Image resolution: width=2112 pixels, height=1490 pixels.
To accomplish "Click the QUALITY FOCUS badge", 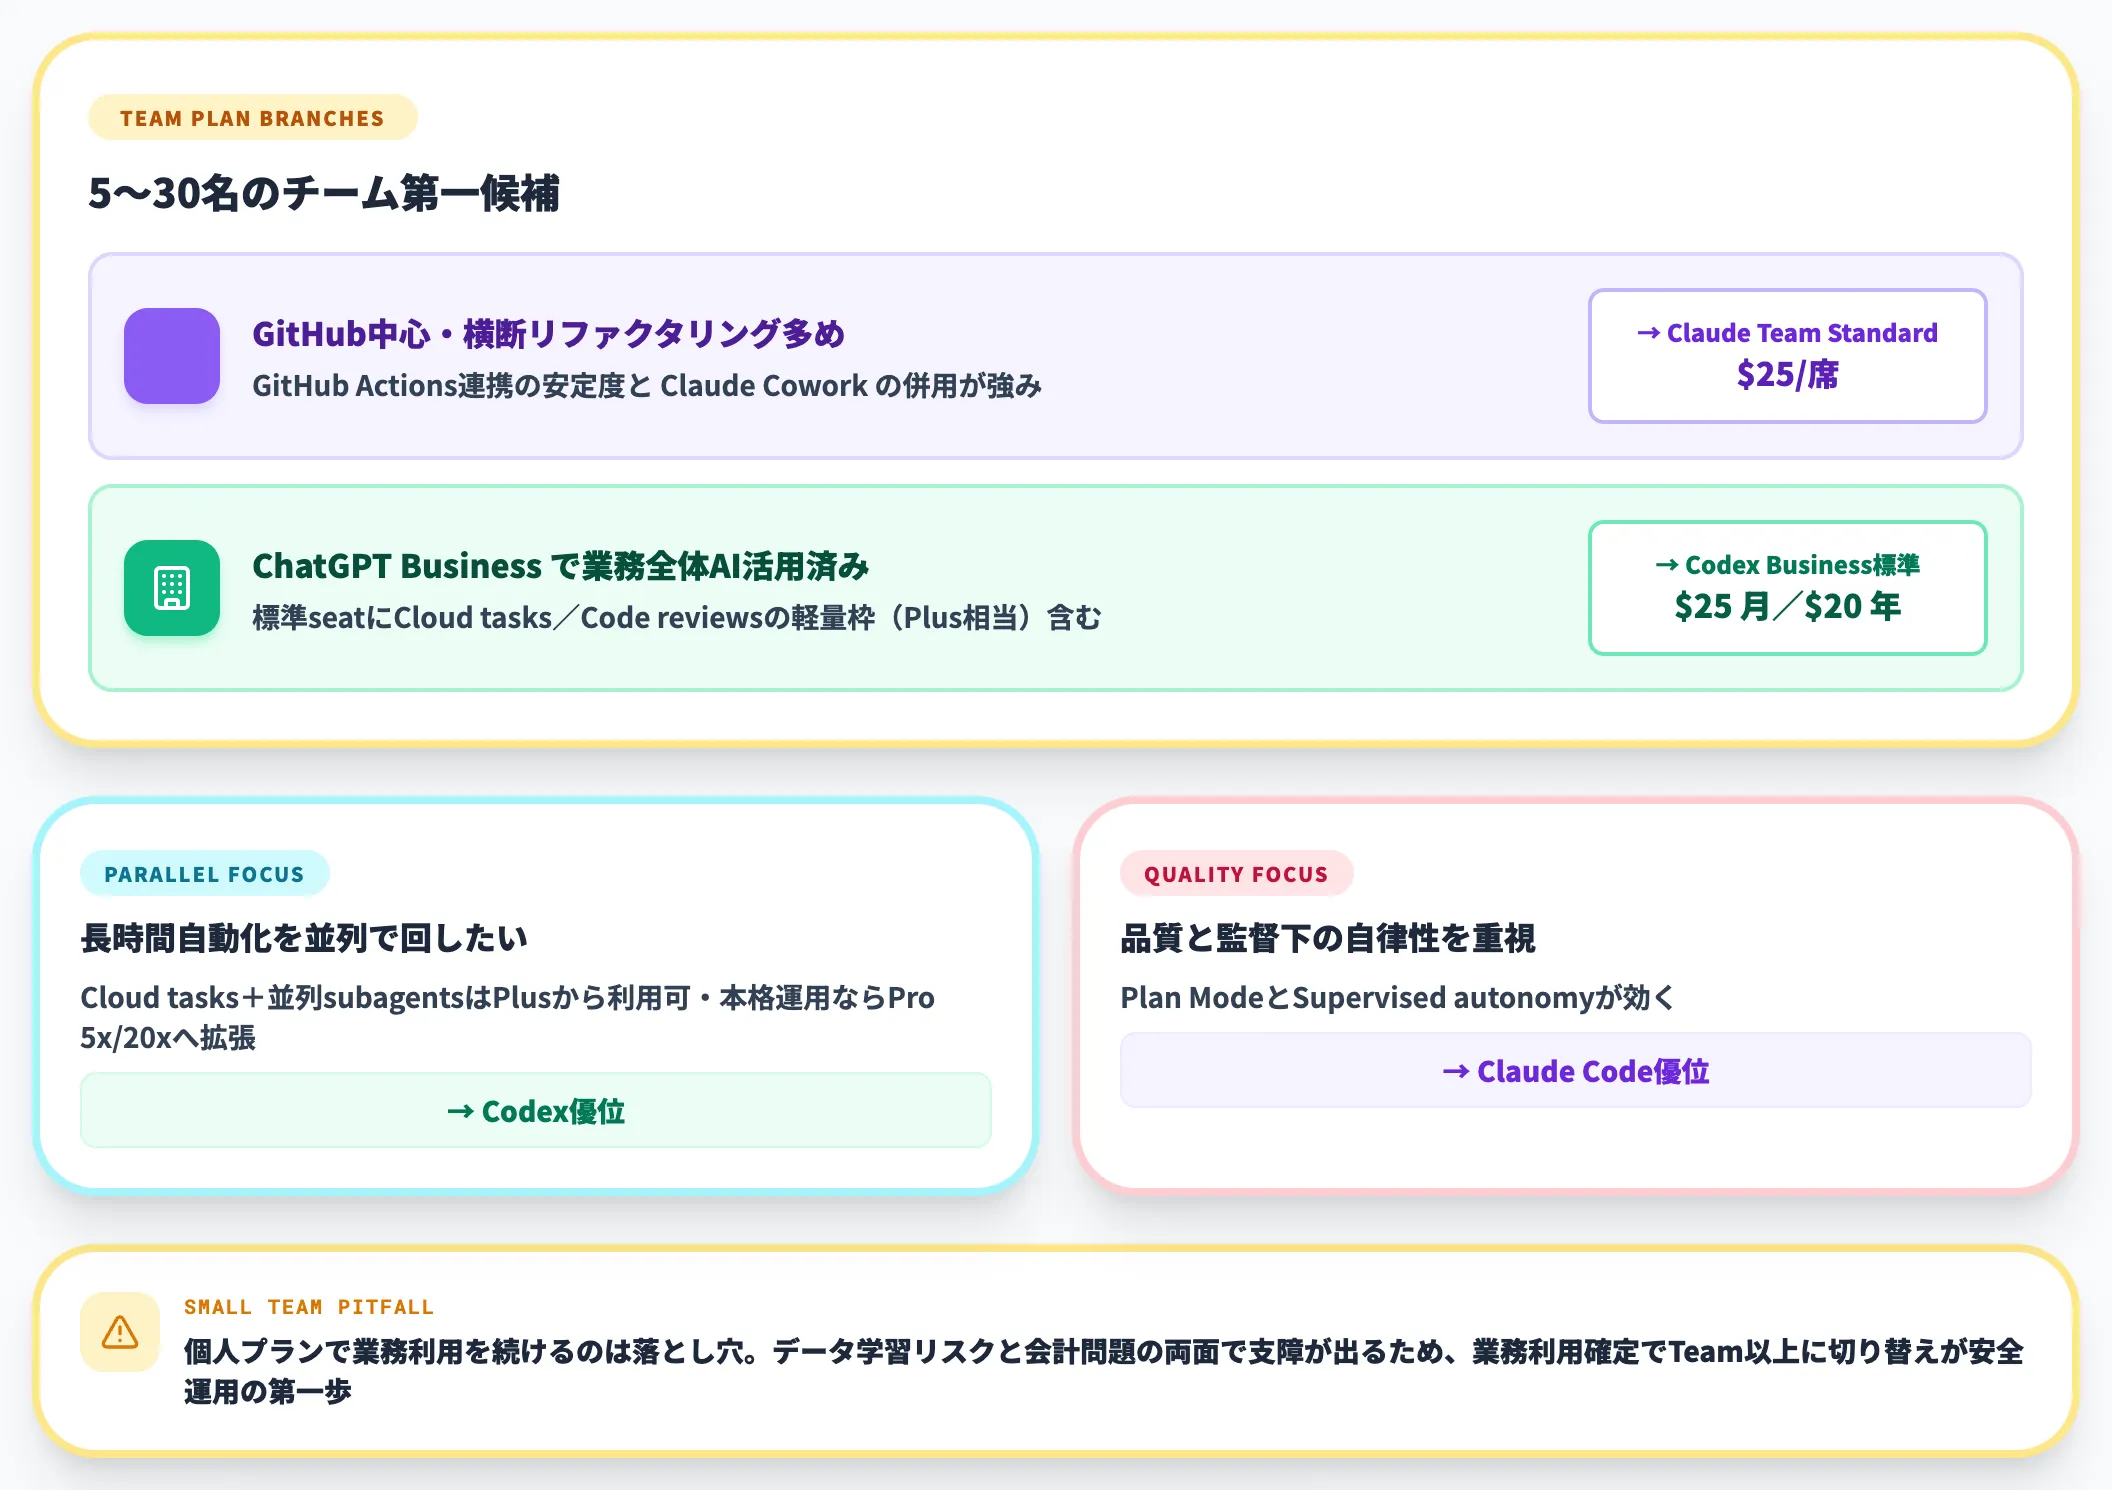I will (1236, 874).
